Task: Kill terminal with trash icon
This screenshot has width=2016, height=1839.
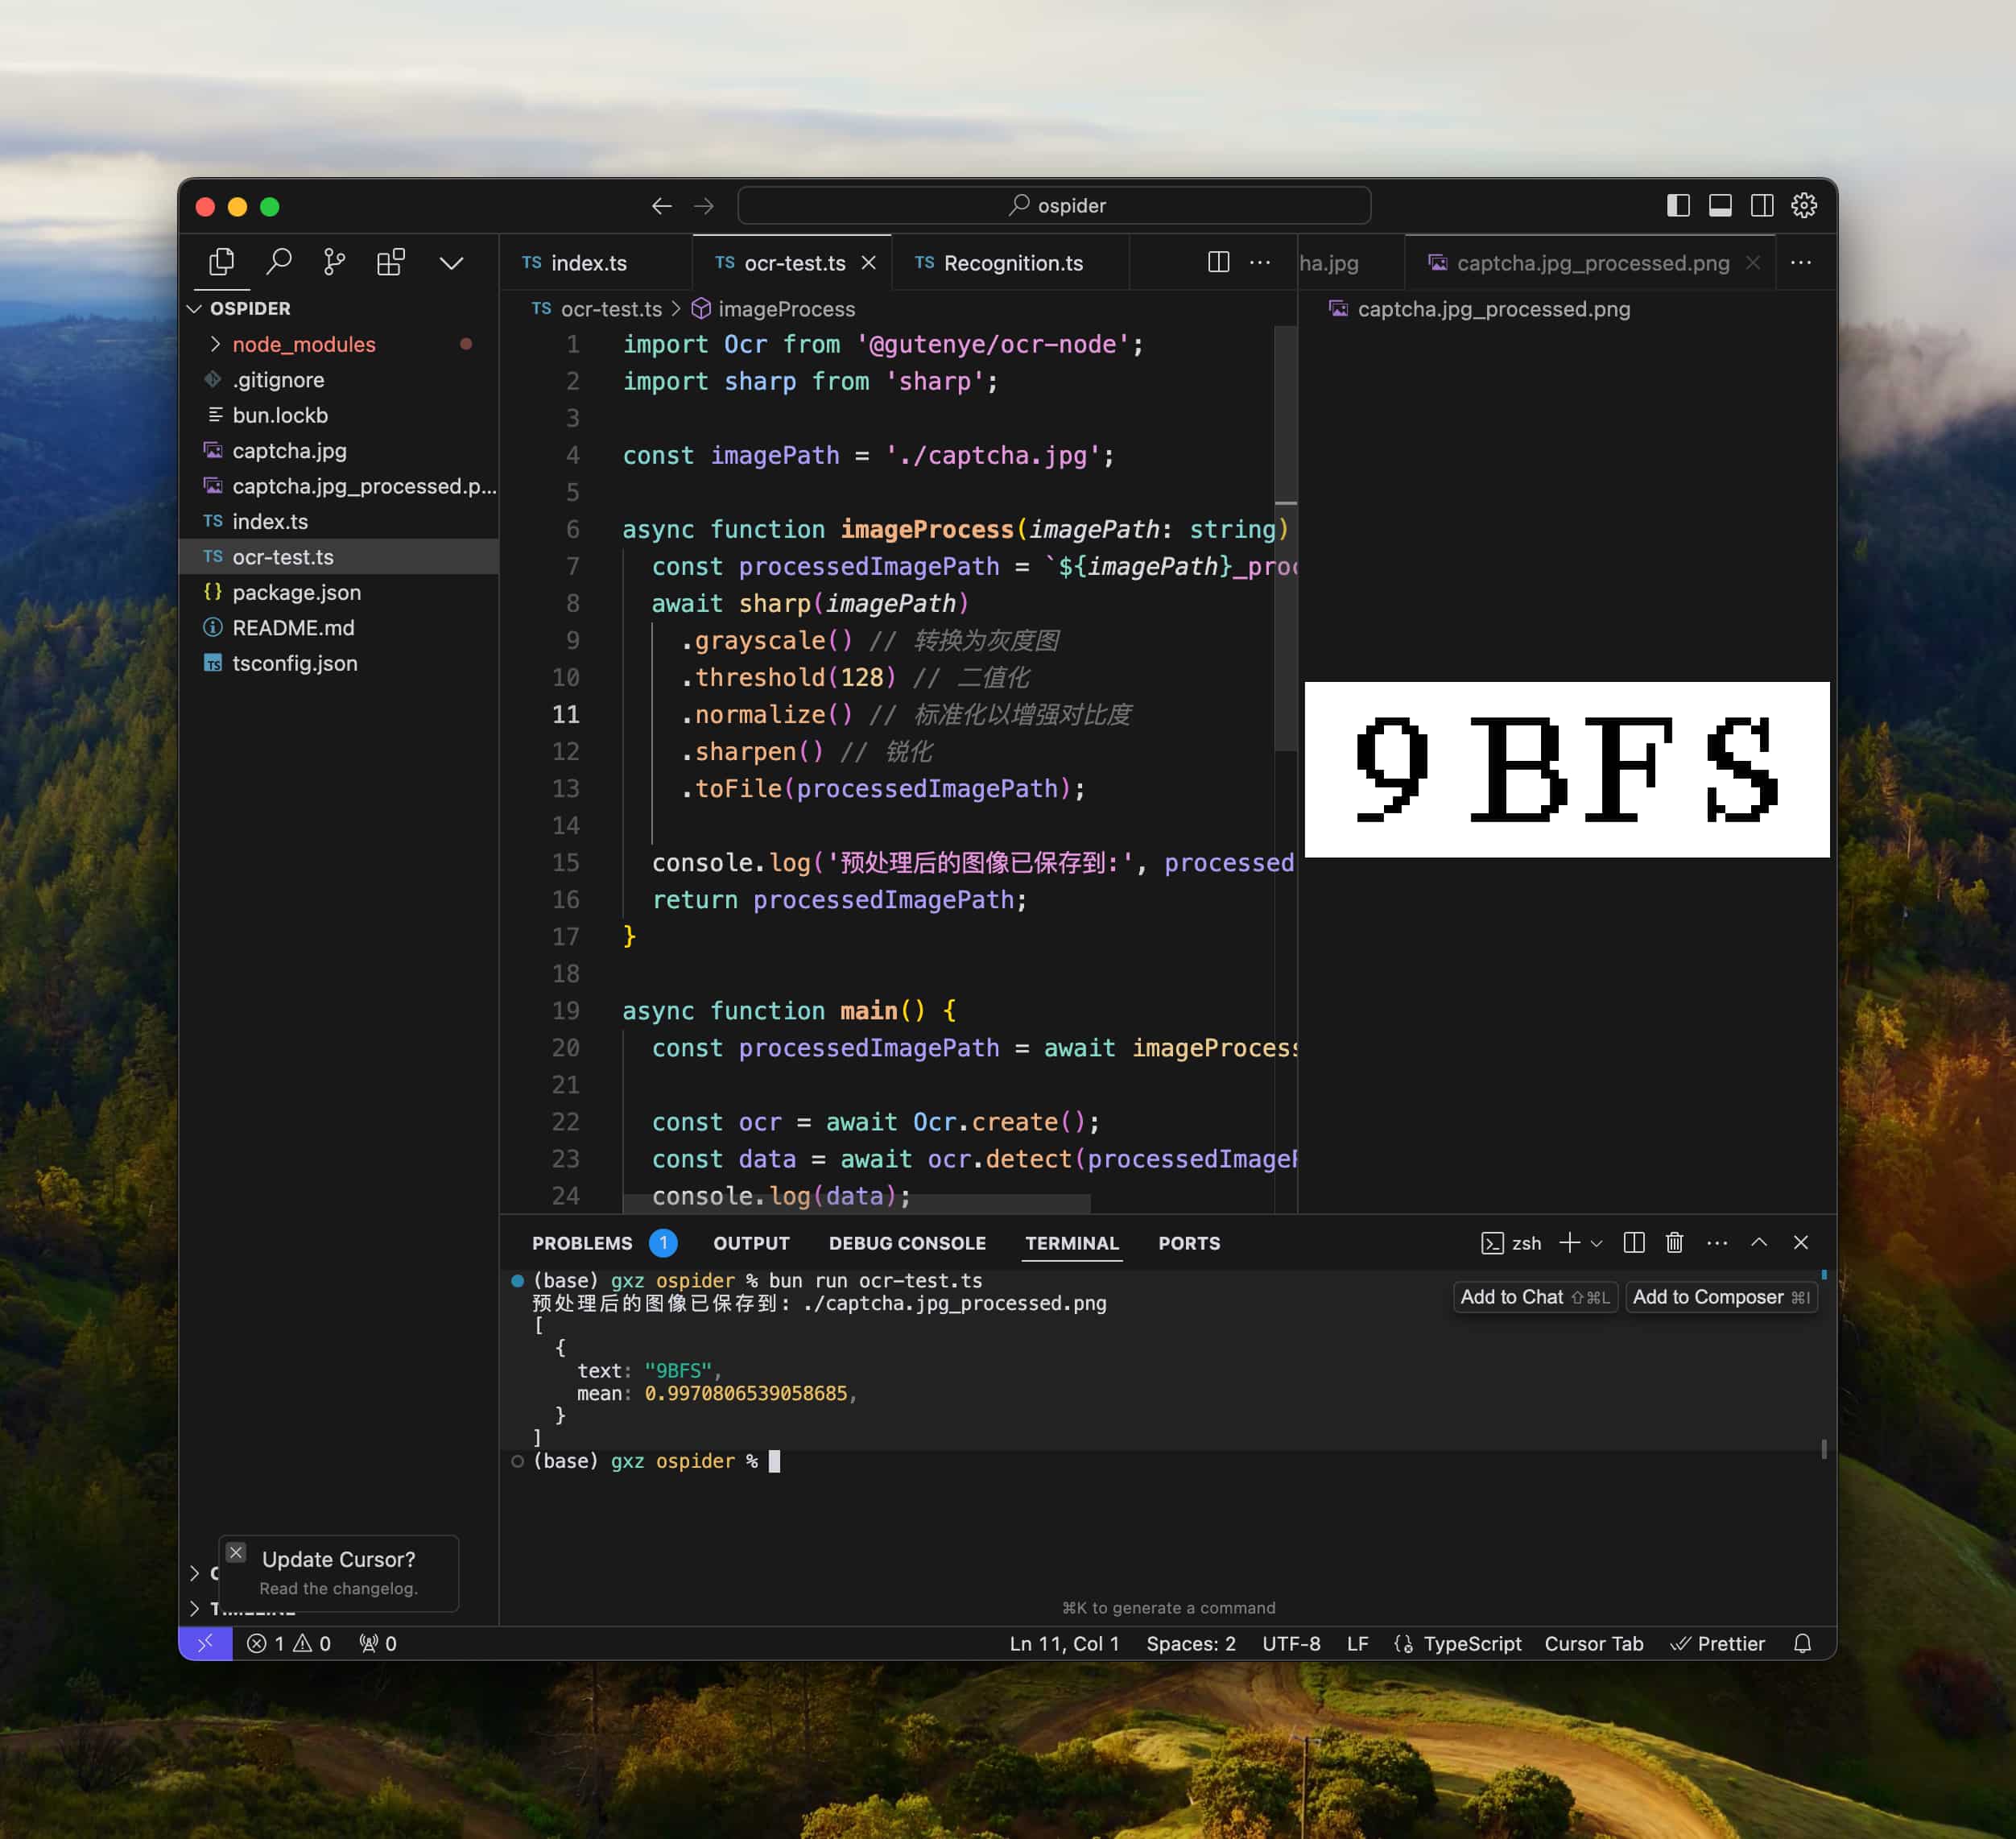Action: click(x=1674, y=1243)
